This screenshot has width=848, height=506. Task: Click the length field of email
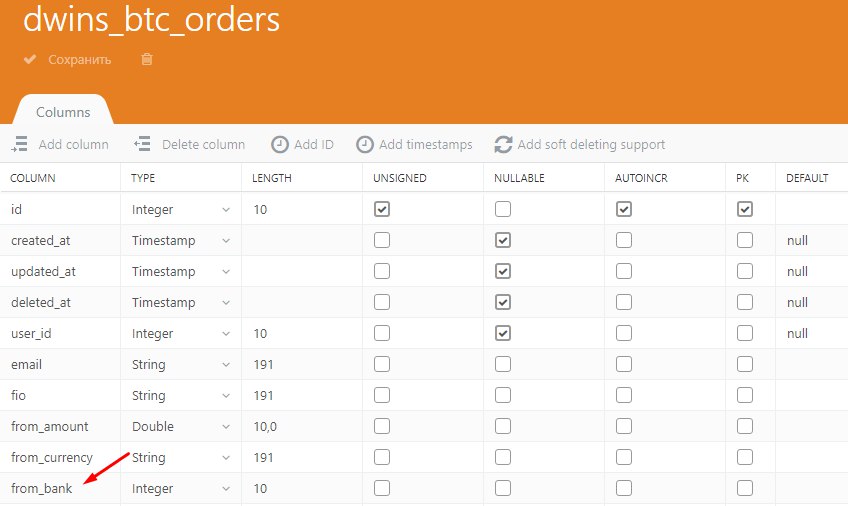(x=302, y=364)
